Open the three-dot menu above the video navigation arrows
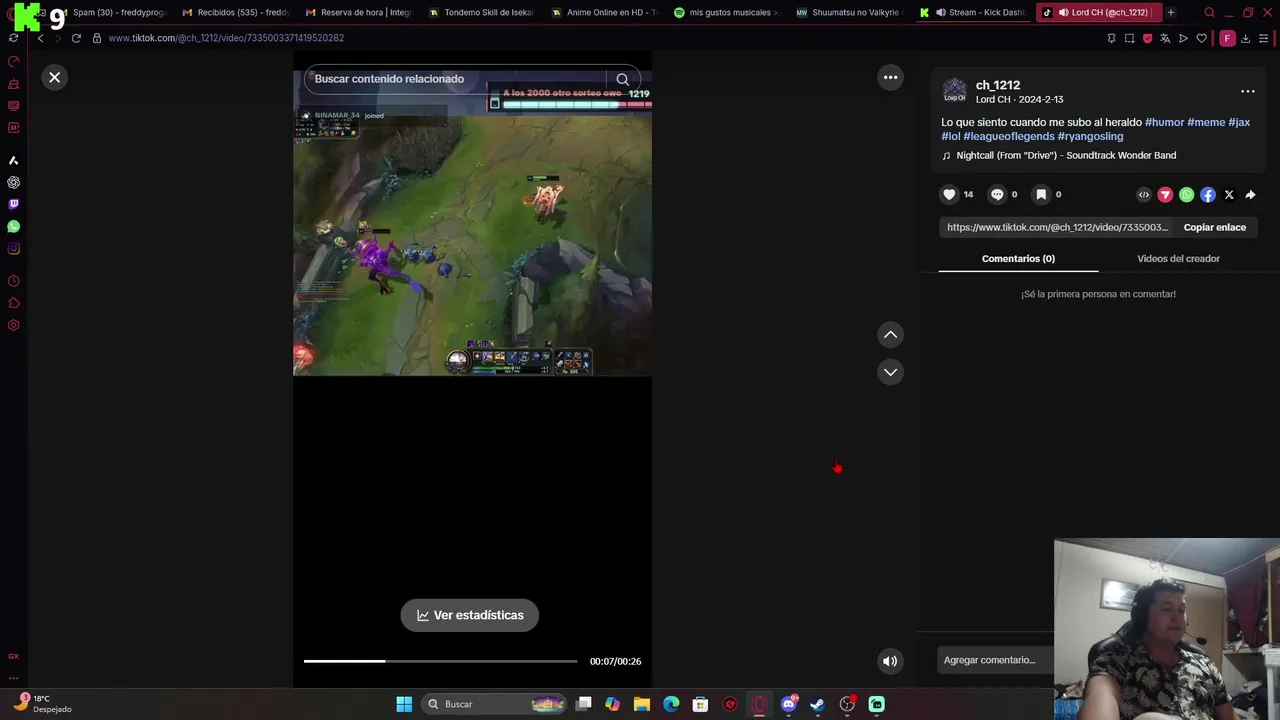The height and width of the screenshot is (720, 1280). 890,77
